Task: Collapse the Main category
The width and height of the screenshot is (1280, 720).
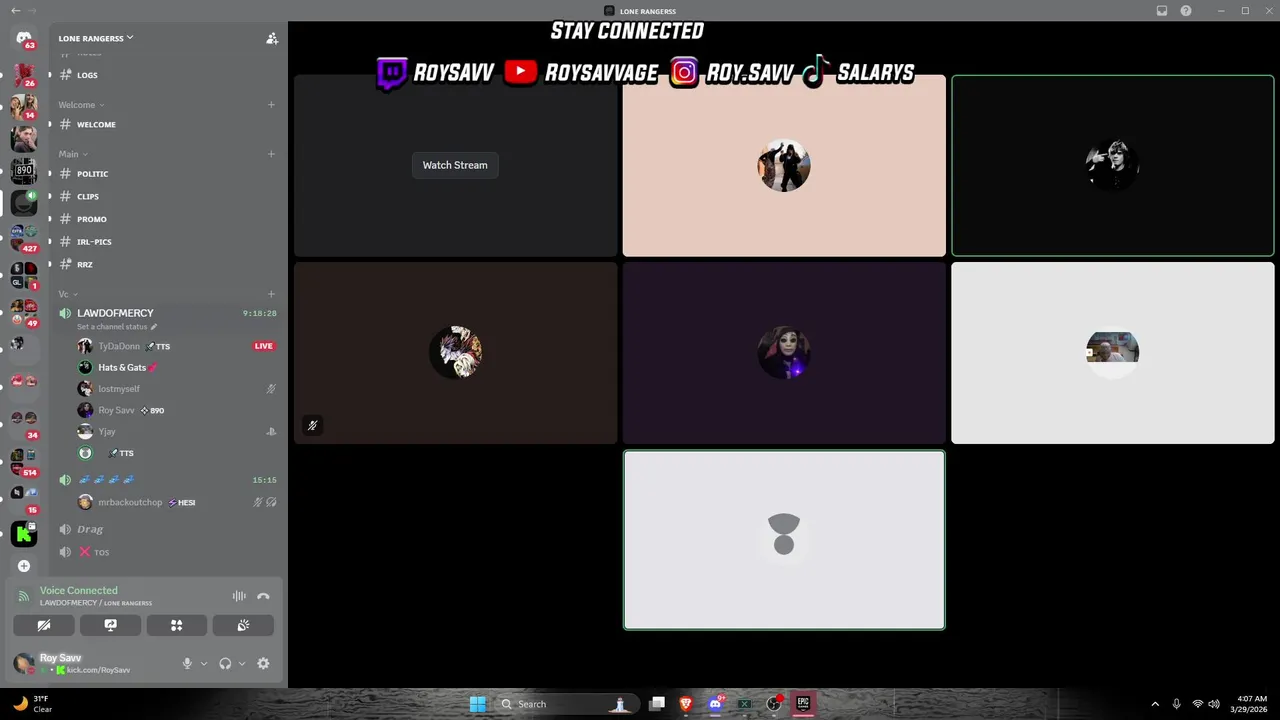Action: [73, 154]
